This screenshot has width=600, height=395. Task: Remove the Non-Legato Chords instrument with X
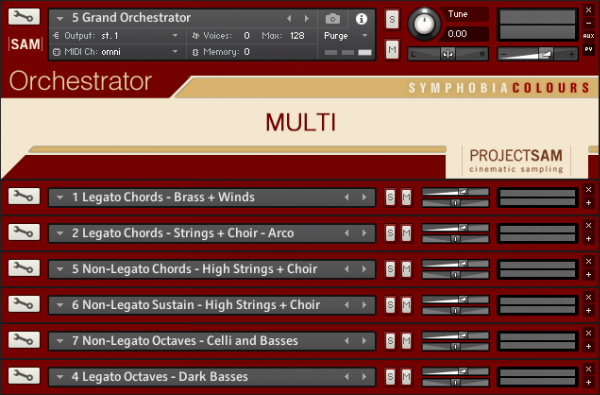click(589, 261)
